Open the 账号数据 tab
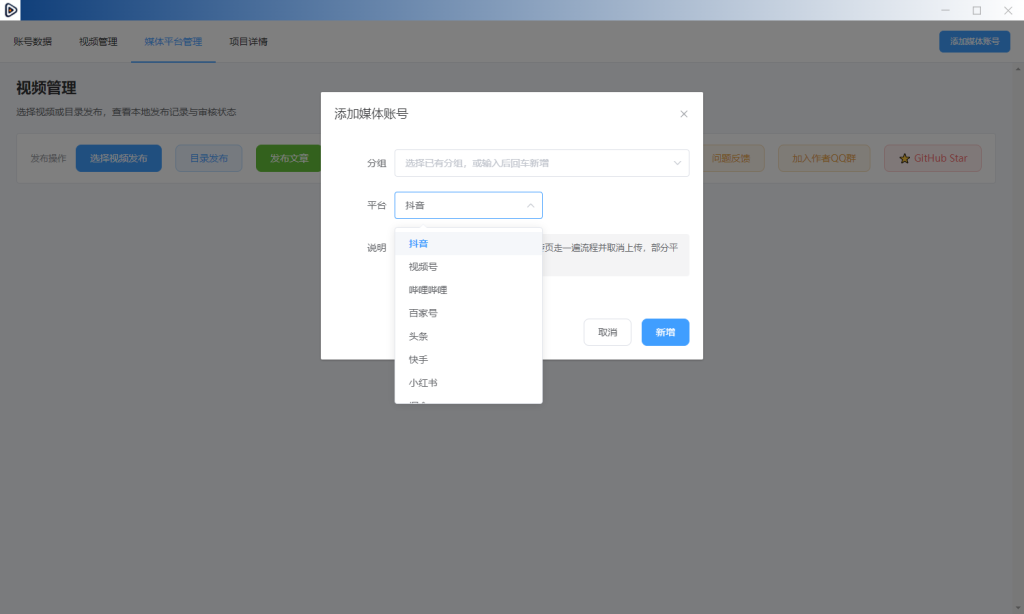 33,41
